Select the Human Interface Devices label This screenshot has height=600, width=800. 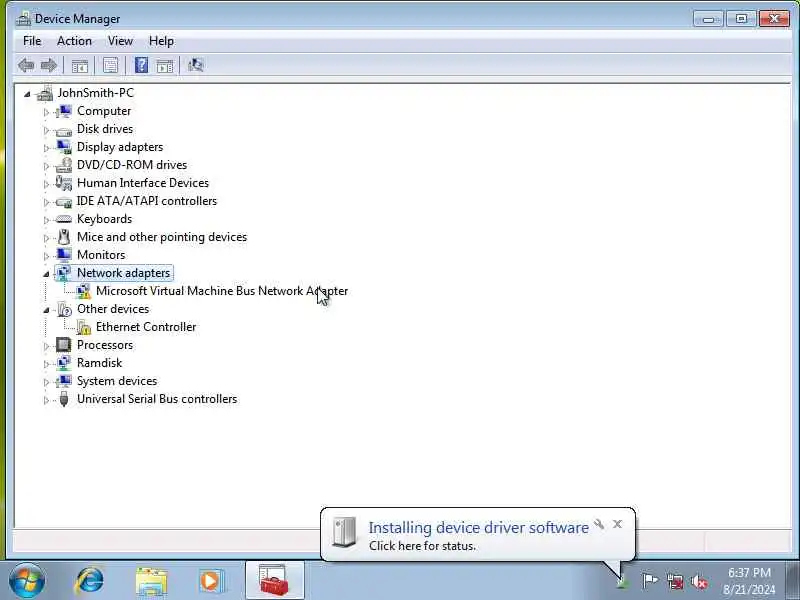143,183
